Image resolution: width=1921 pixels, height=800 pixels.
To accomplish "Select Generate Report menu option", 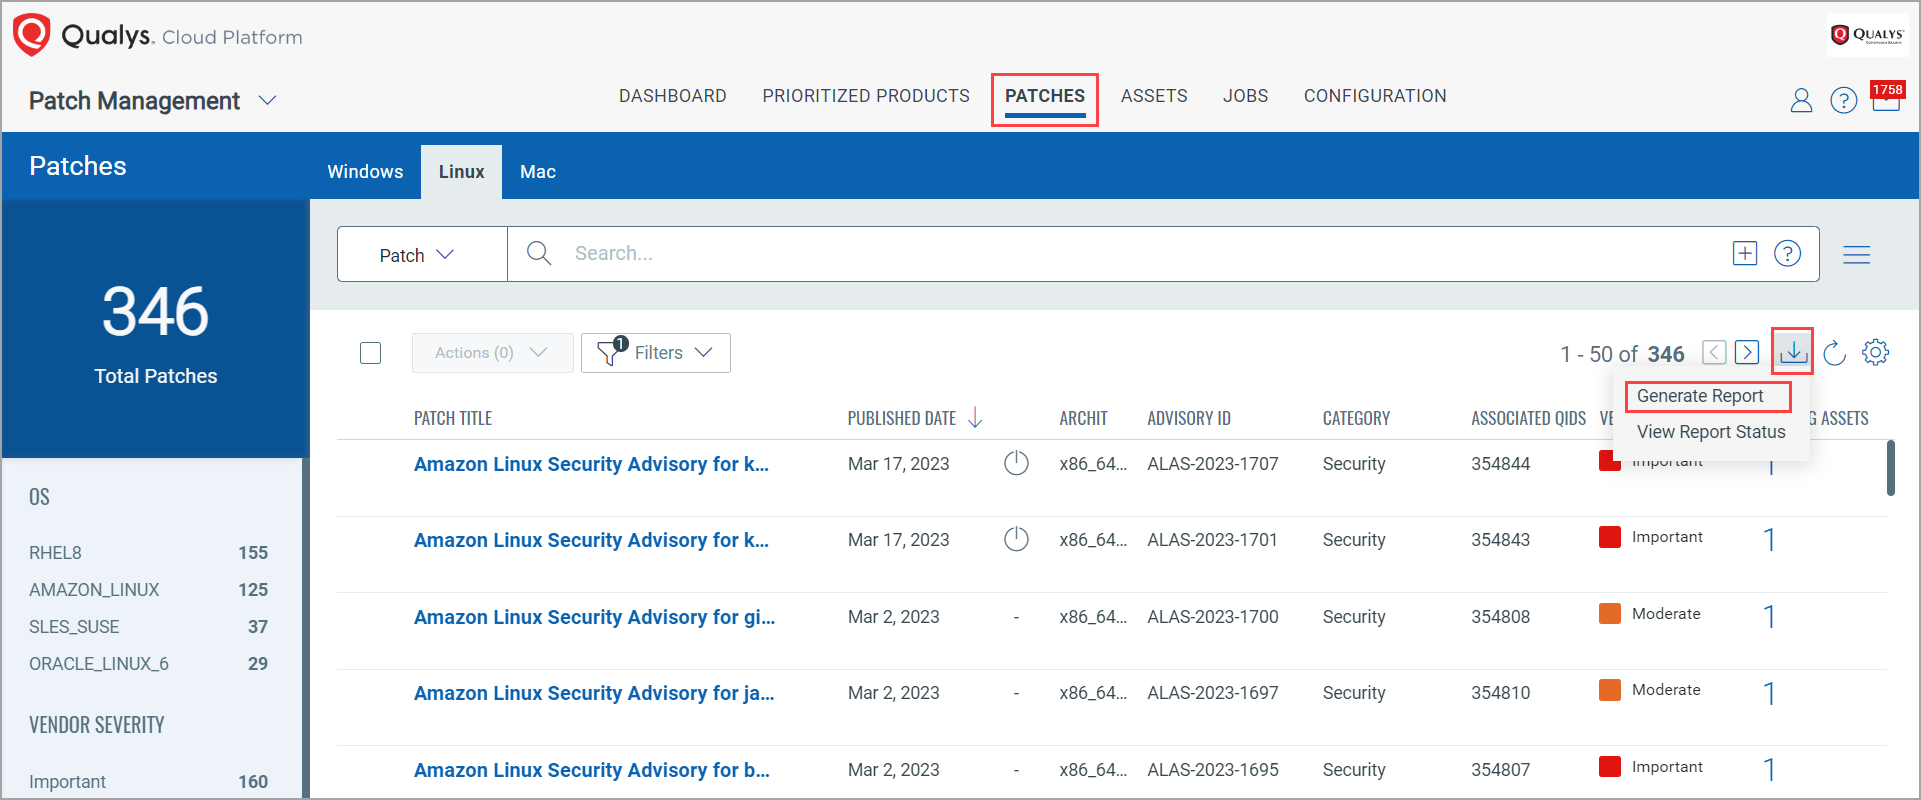I will 1699,396.
